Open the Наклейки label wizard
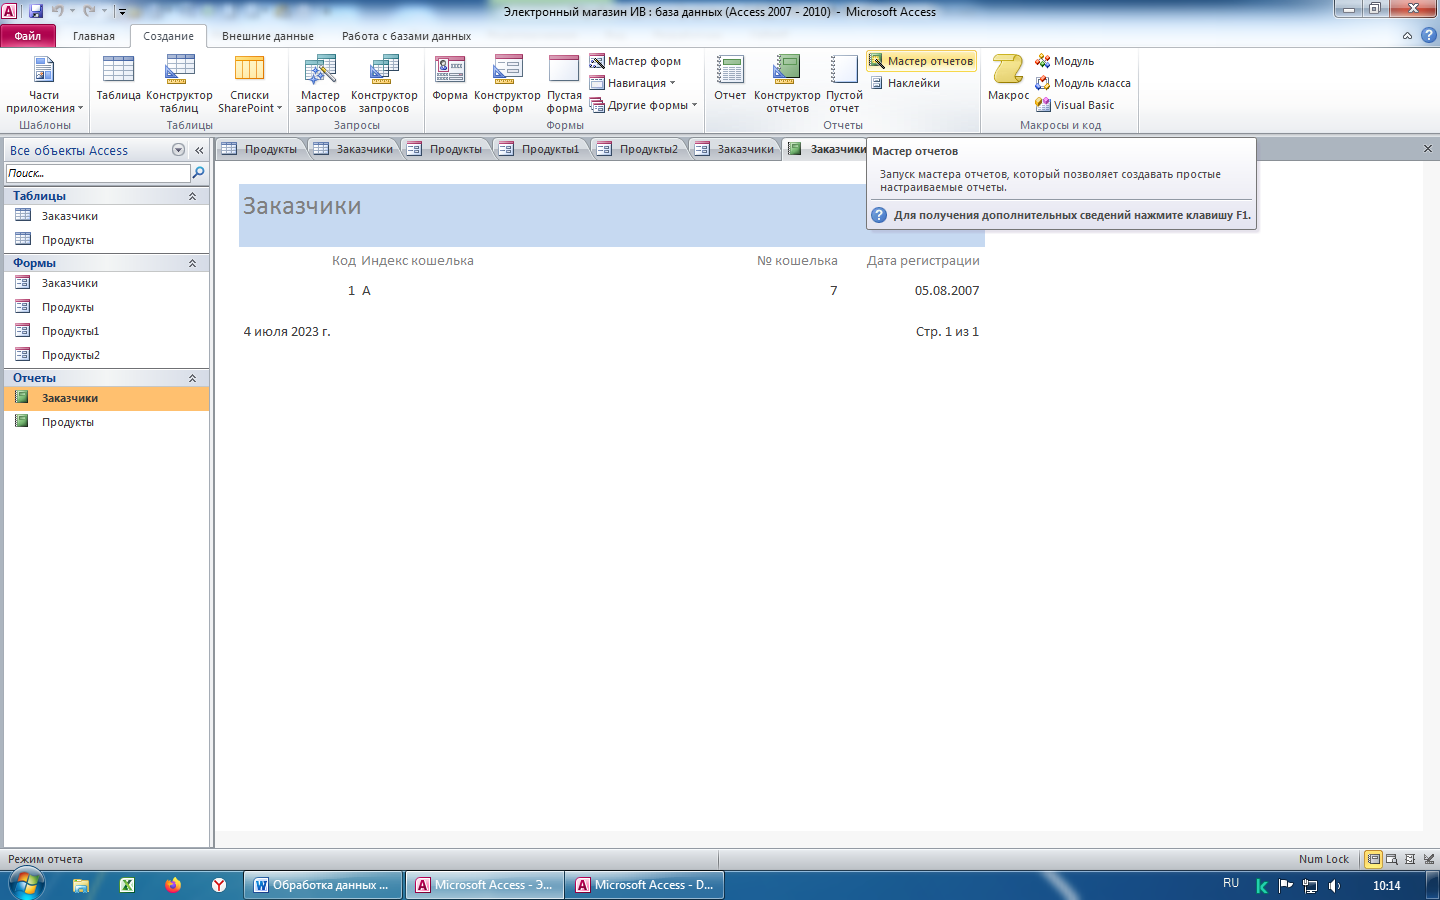The image size is (1440, 900). 904,83
